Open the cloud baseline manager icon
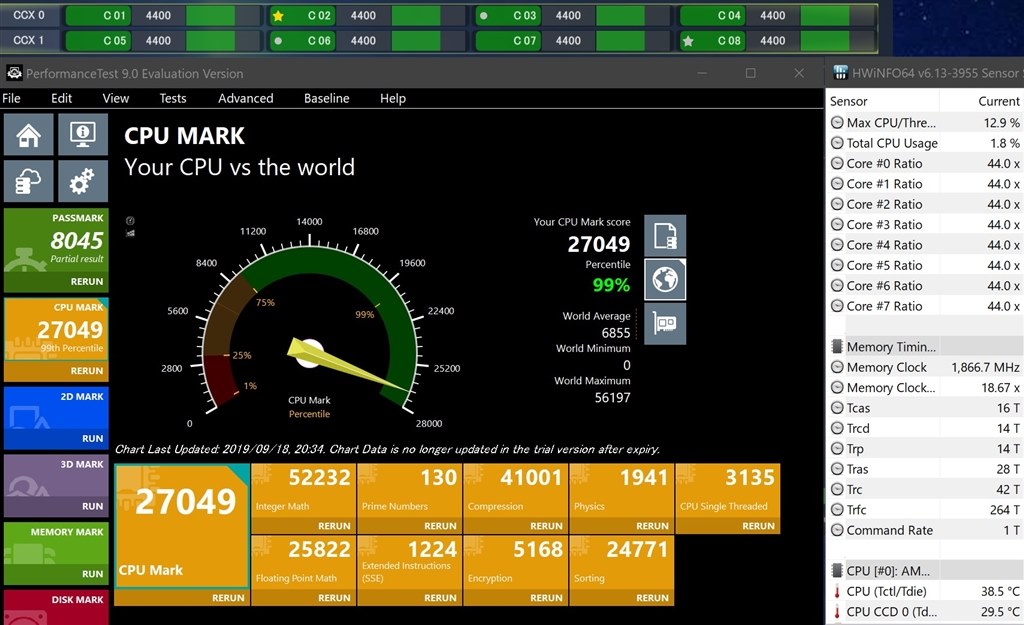1024x625 pixels. (x=29, y=181)
